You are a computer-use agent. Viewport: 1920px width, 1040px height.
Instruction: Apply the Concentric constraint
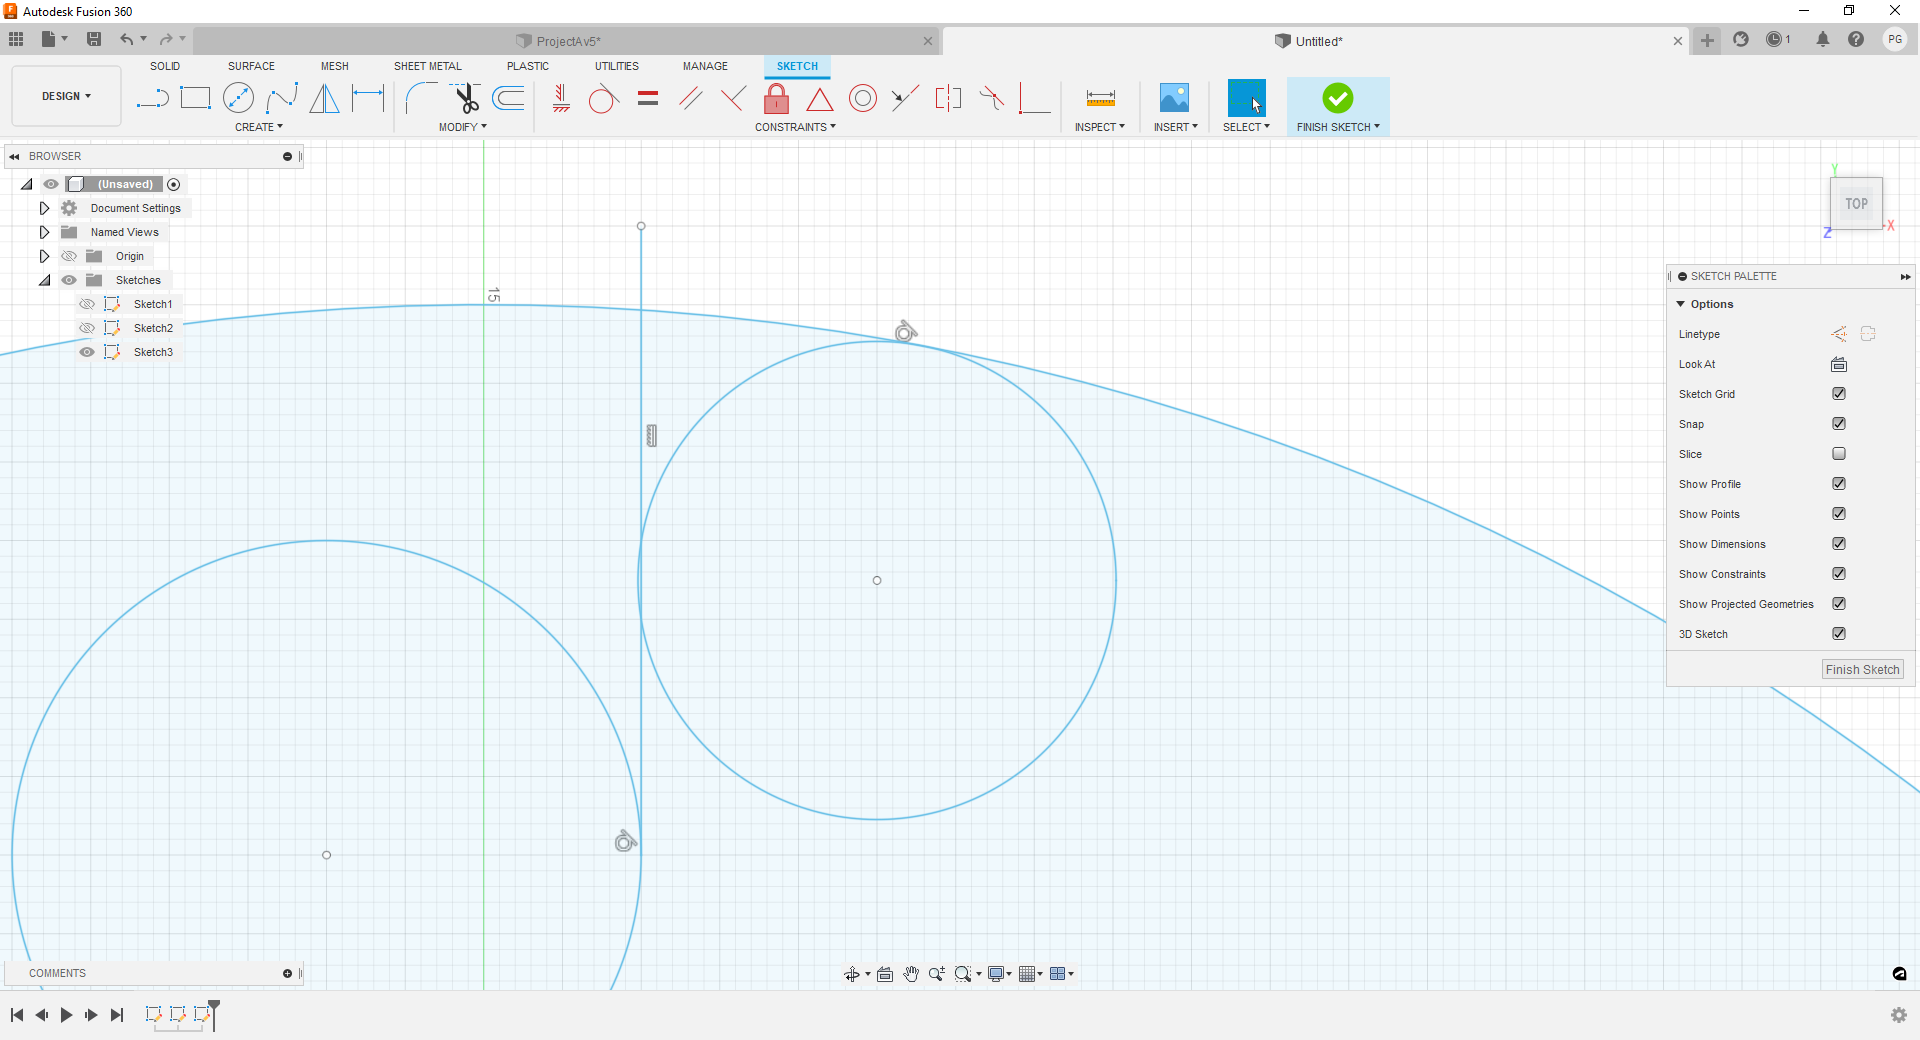tap(862, 98)
